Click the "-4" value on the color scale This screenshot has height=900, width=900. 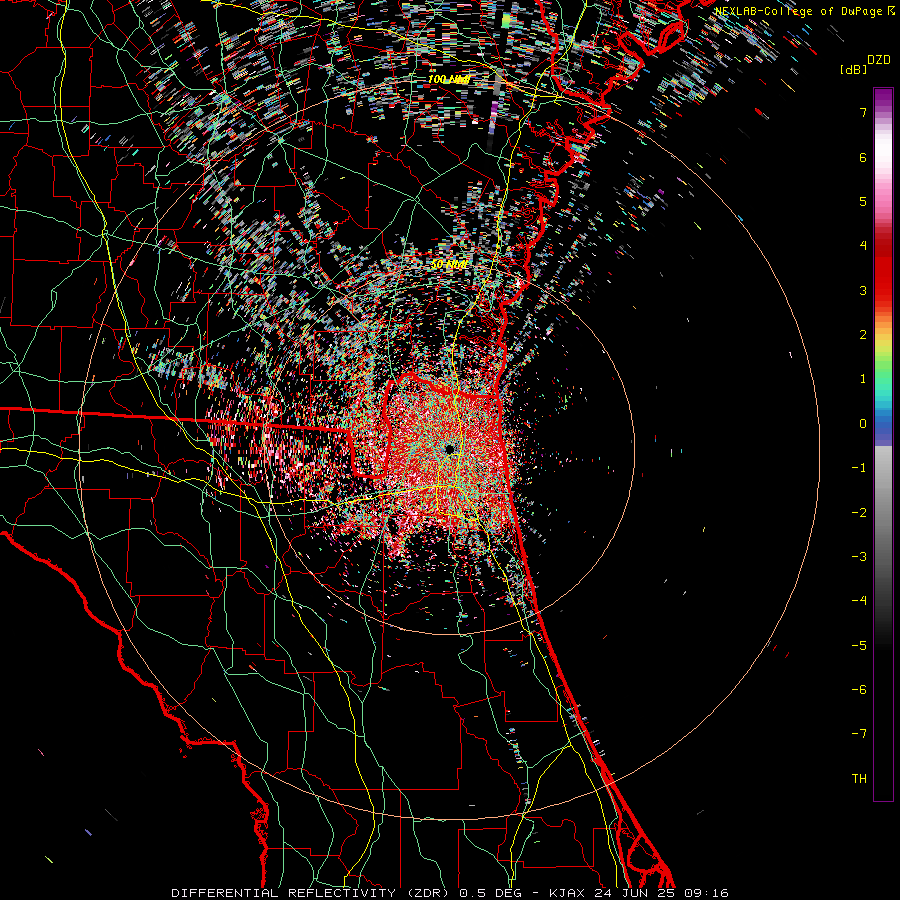[x=859, y=601]
